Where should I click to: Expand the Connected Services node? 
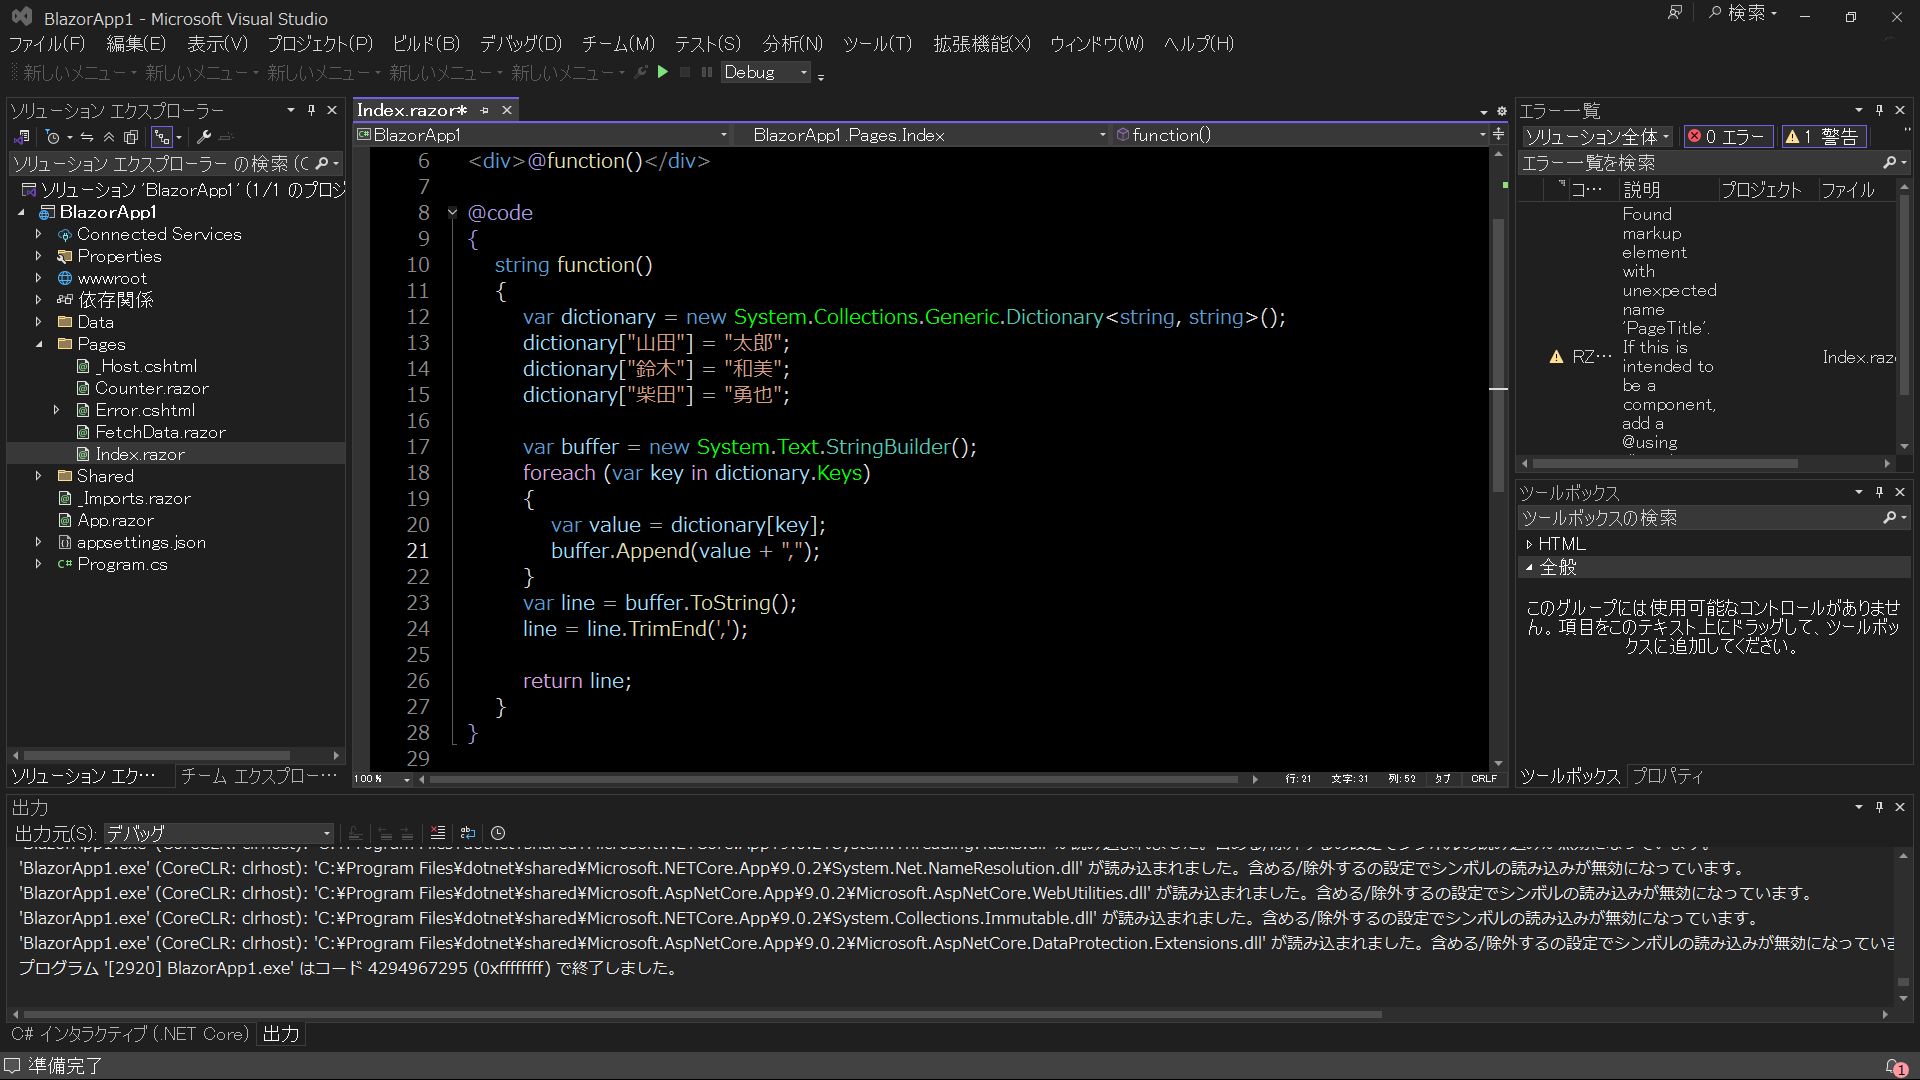point(39,234)
